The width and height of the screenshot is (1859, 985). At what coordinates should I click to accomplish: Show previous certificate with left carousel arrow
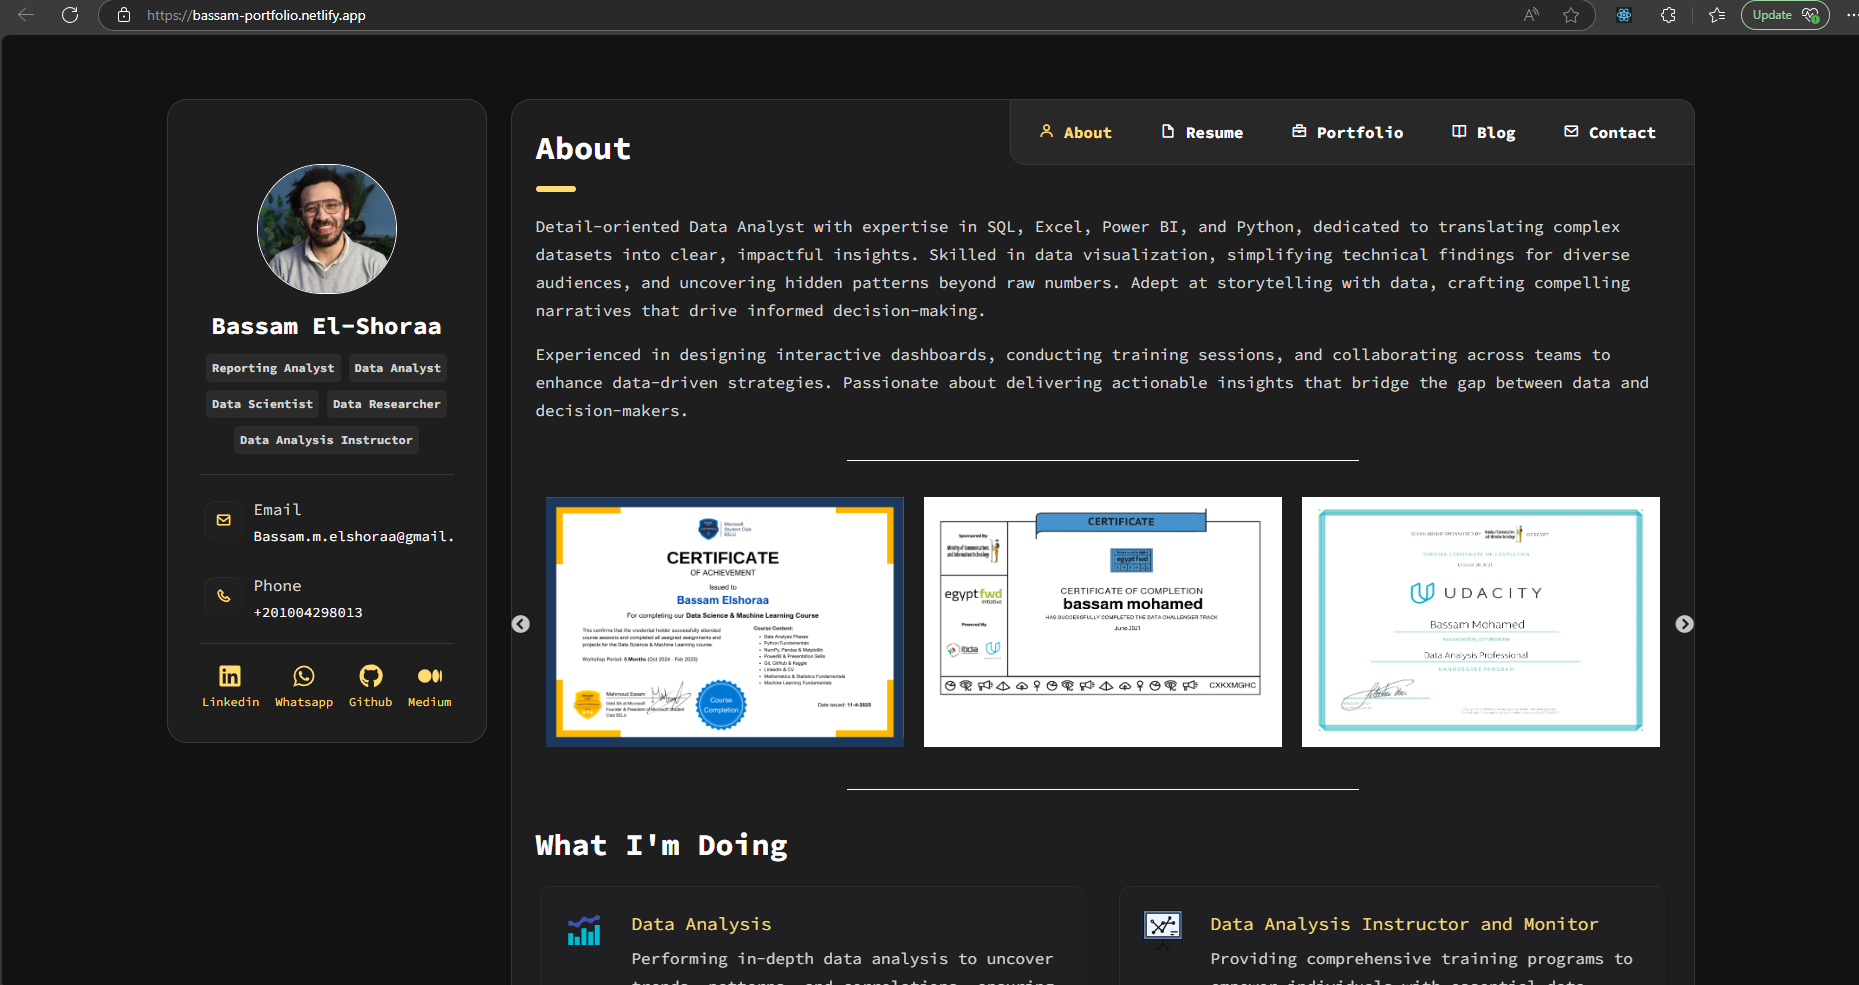coord(521,624)
